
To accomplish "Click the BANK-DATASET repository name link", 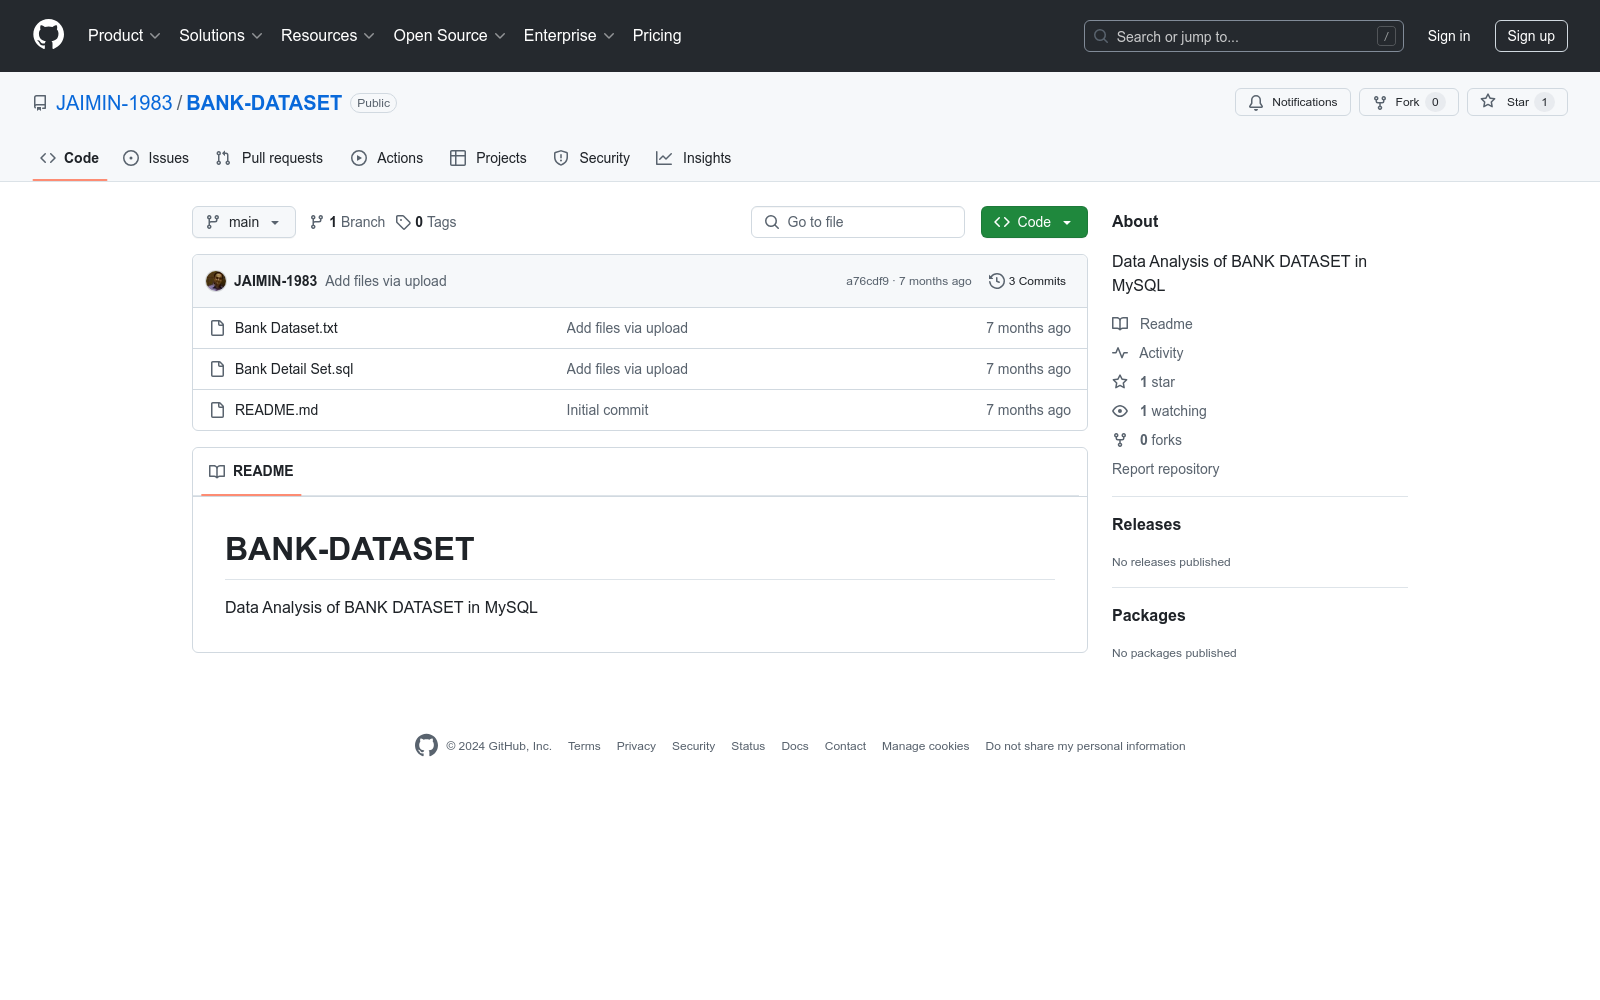I will (x=264, y=103).
